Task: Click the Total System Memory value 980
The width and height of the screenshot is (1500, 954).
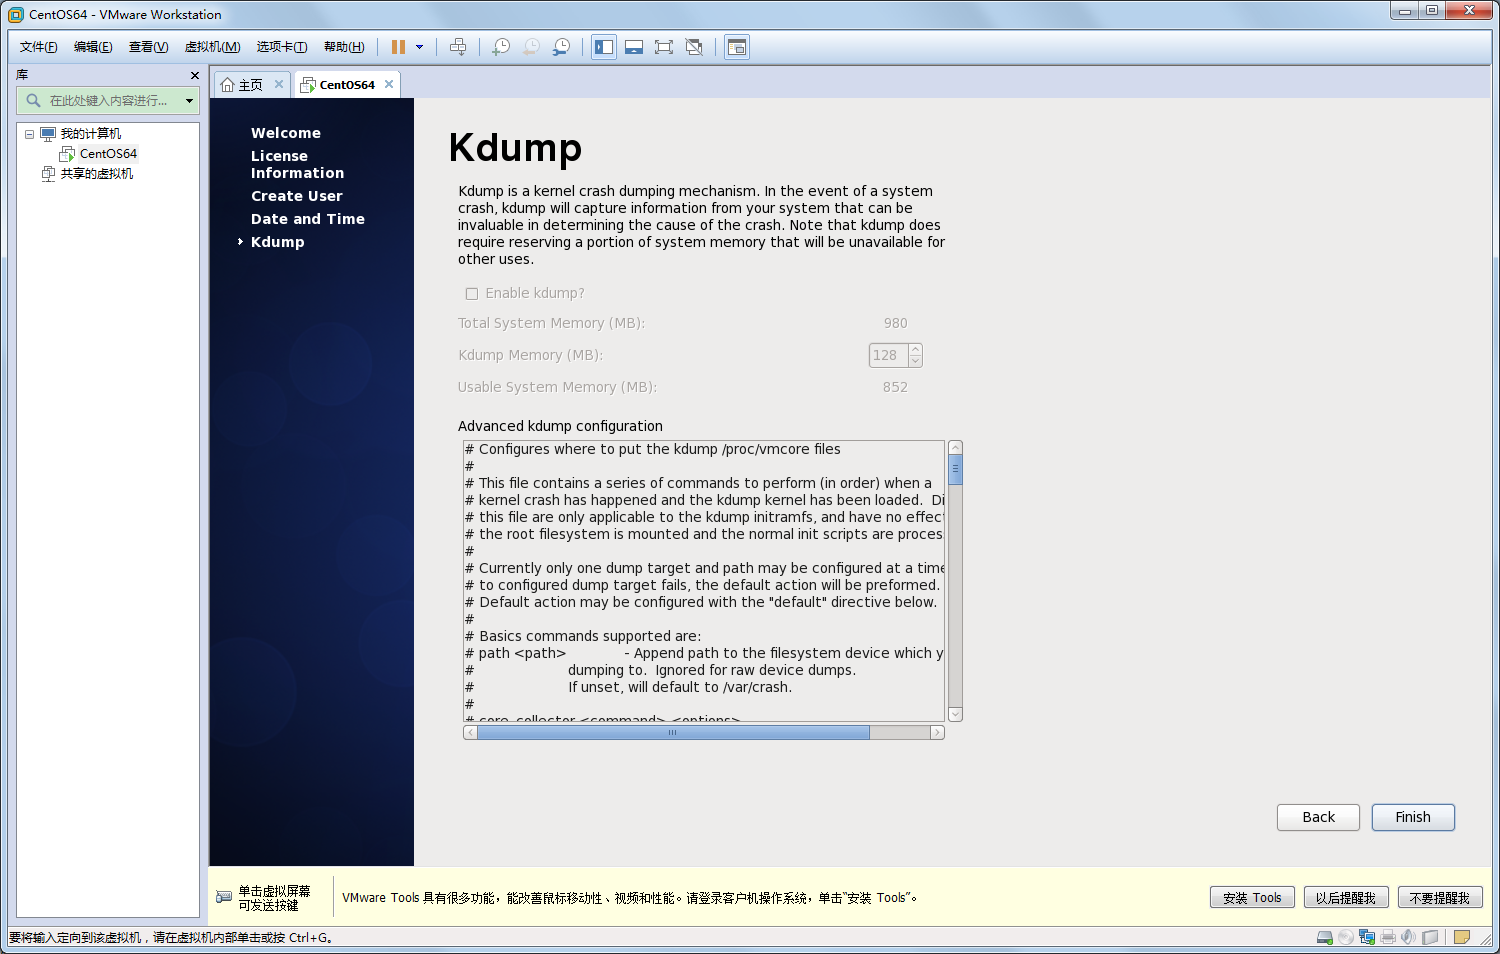Action: click(x=896, y=323)
